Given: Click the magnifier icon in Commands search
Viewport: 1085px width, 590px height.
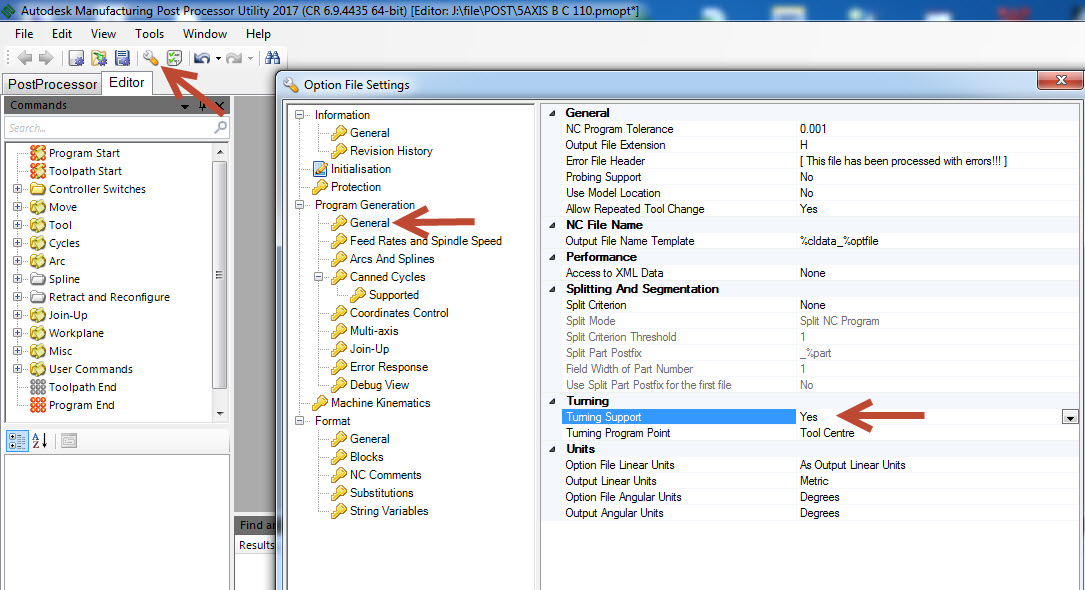Looking at the screenshot, I should click(220, 127).
